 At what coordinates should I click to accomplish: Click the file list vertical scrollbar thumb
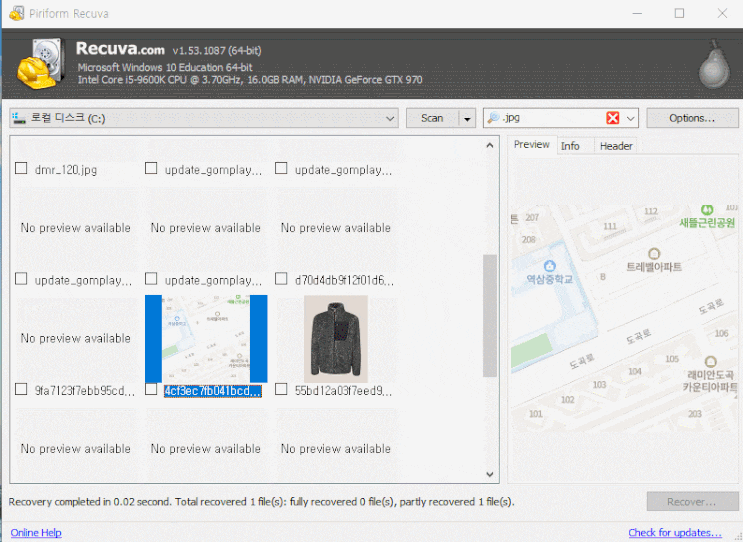point(490,316)
